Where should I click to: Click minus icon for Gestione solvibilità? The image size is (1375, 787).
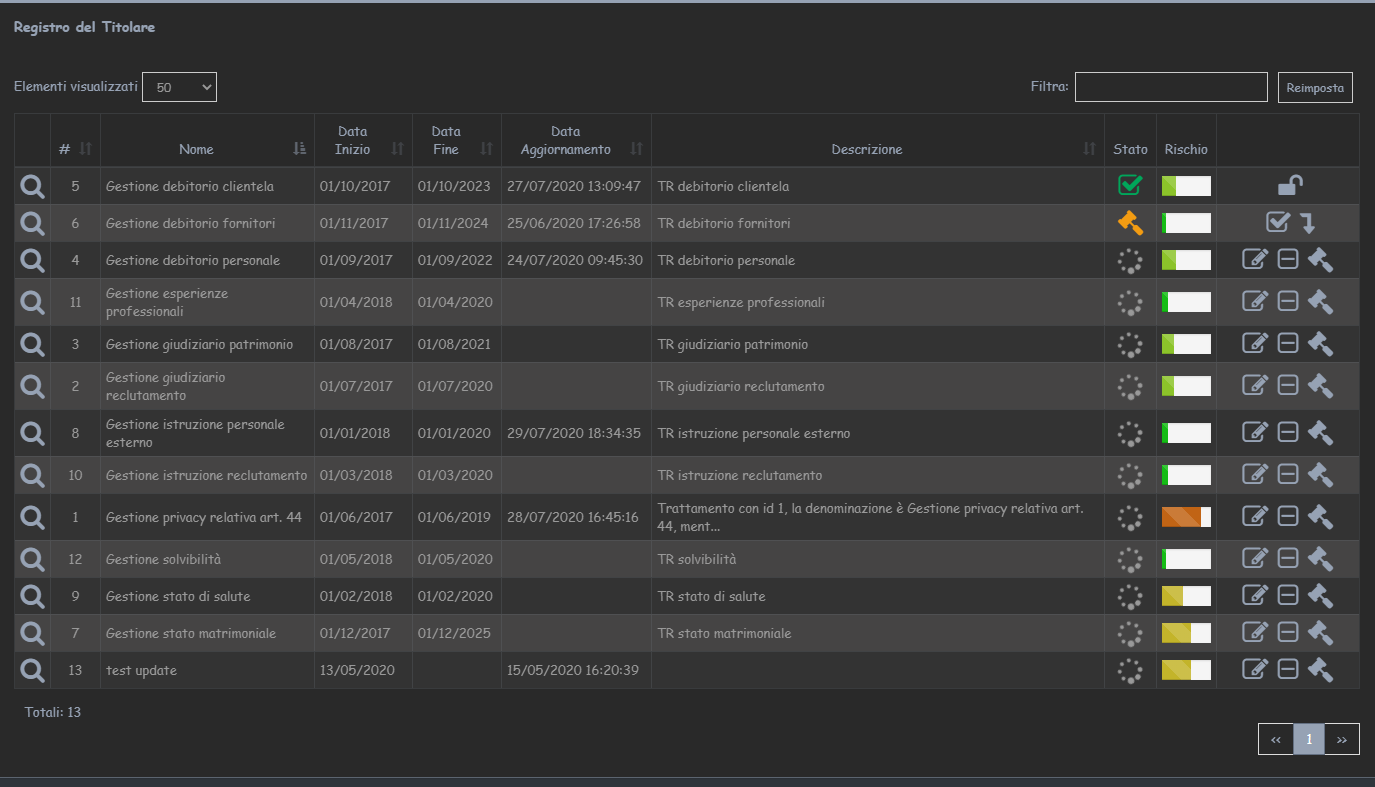1288,559
